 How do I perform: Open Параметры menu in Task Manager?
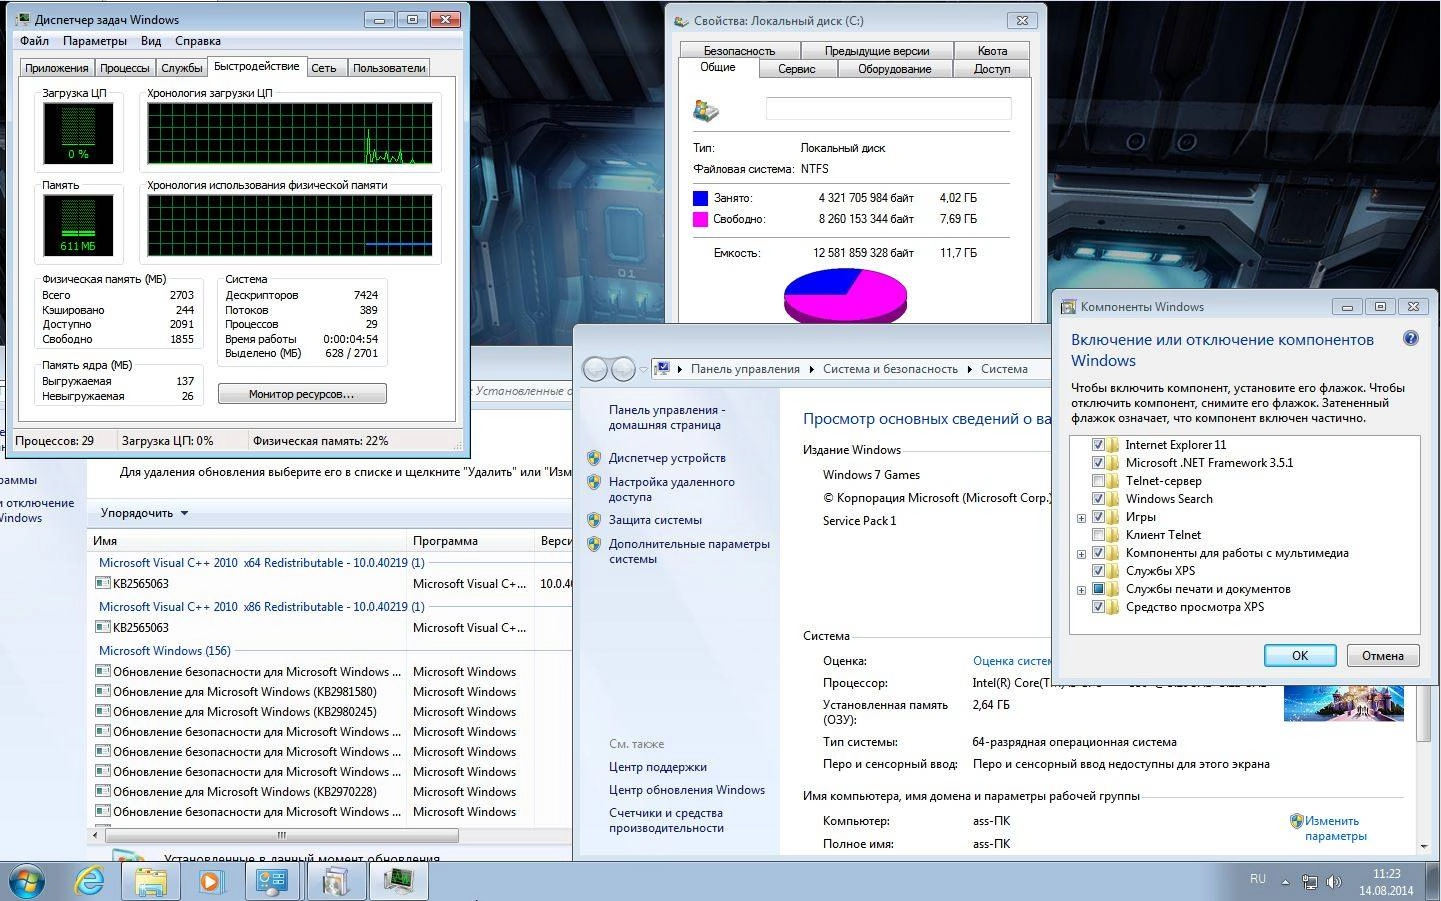[94, 41]
